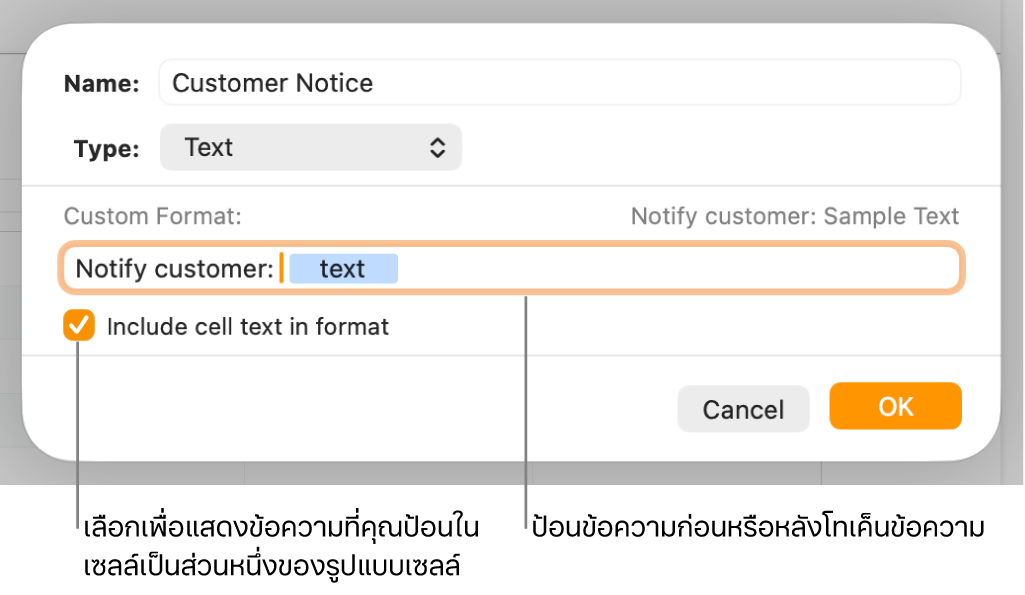The image size is (1025, 595).
Task: Click the Notify customer: Sample Text preview
Action: [x=795, y=216]
